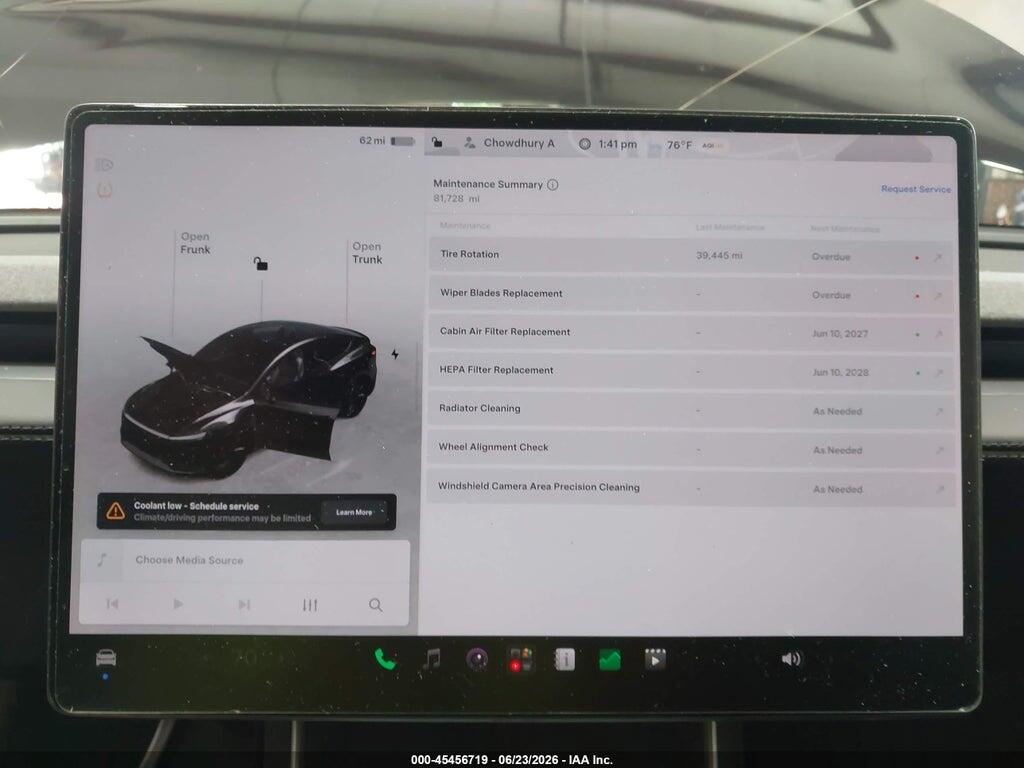Tap the coolant low warning triangle
Screen dimensions: 1024x768
tap(116, 511)
